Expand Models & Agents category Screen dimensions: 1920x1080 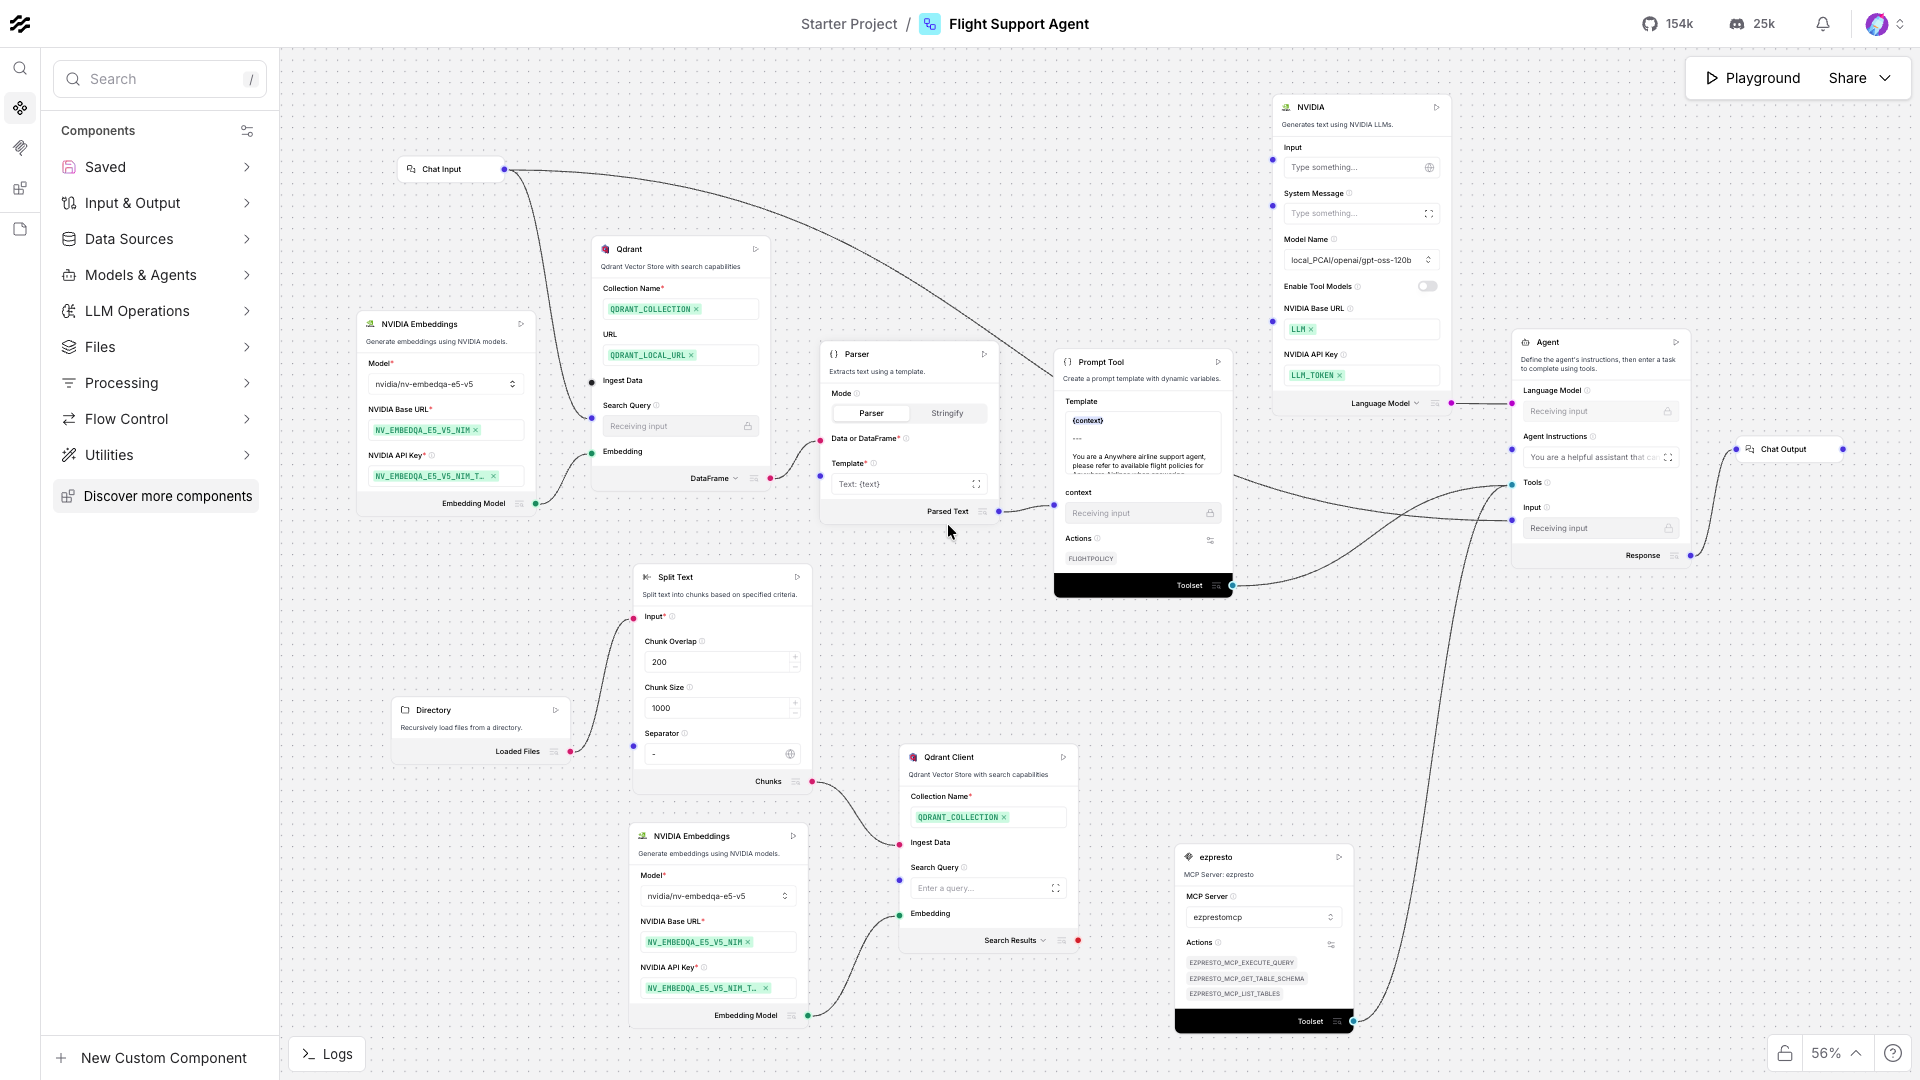coord(156,275)
